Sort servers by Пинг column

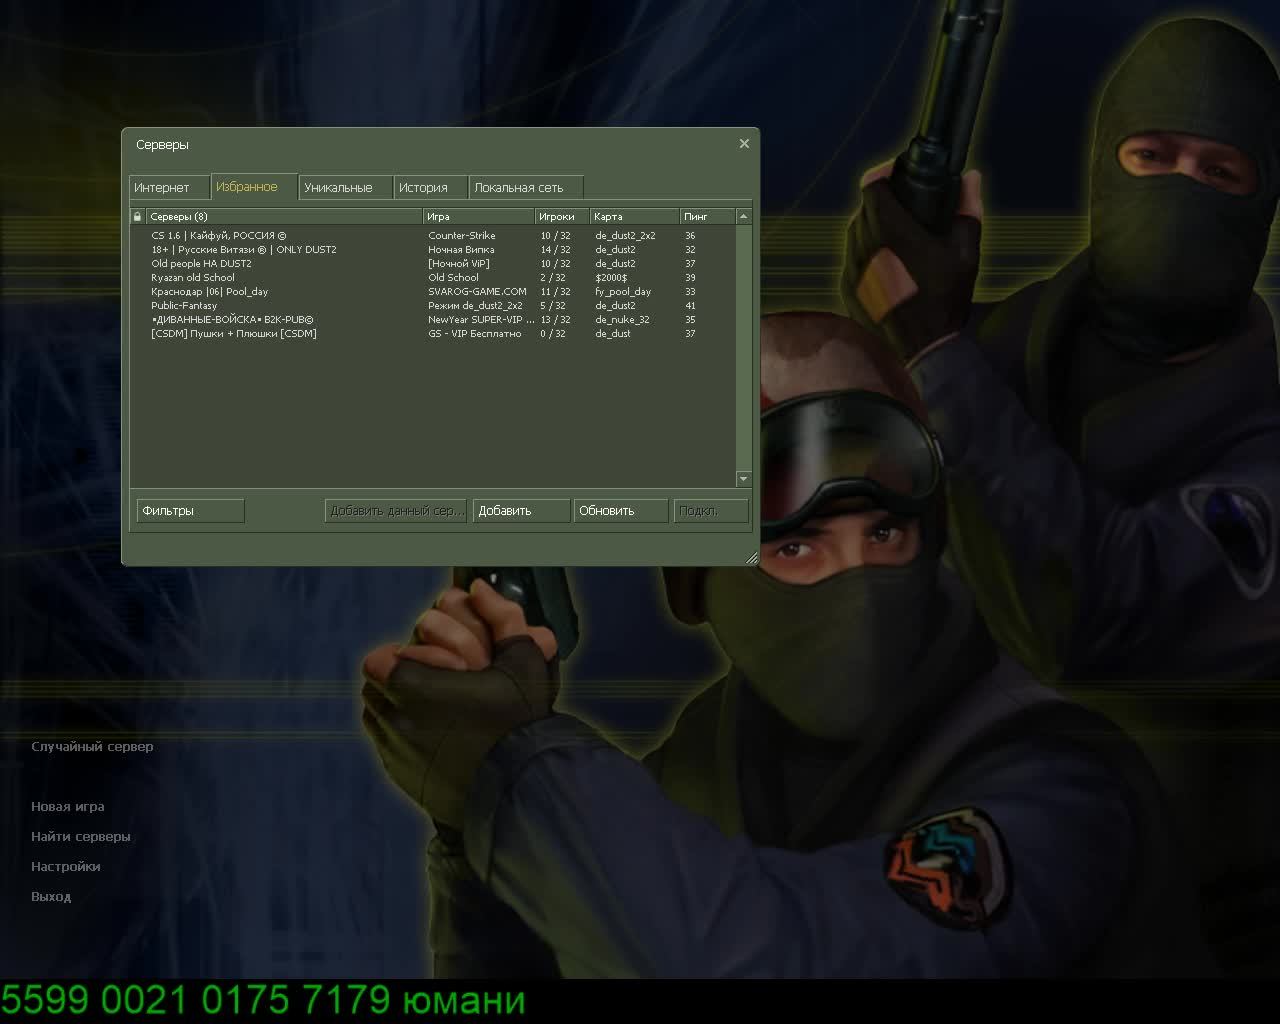tap(706, 216)
